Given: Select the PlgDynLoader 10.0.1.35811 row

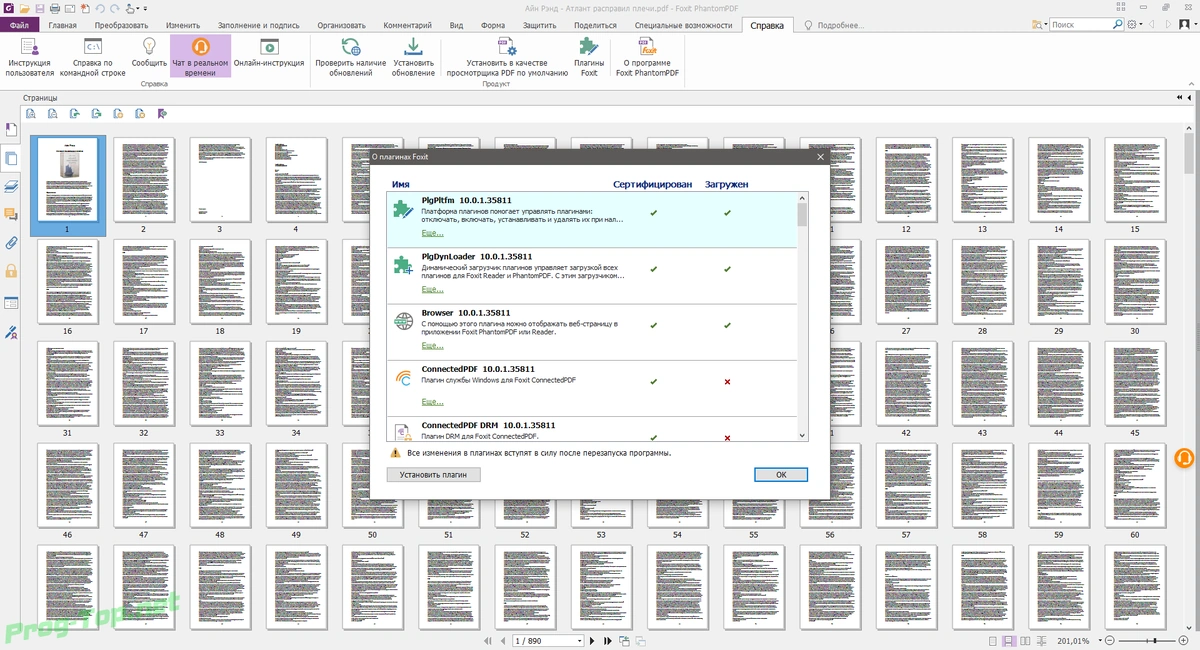Looking at the screenshot, I should click(591, 276).
